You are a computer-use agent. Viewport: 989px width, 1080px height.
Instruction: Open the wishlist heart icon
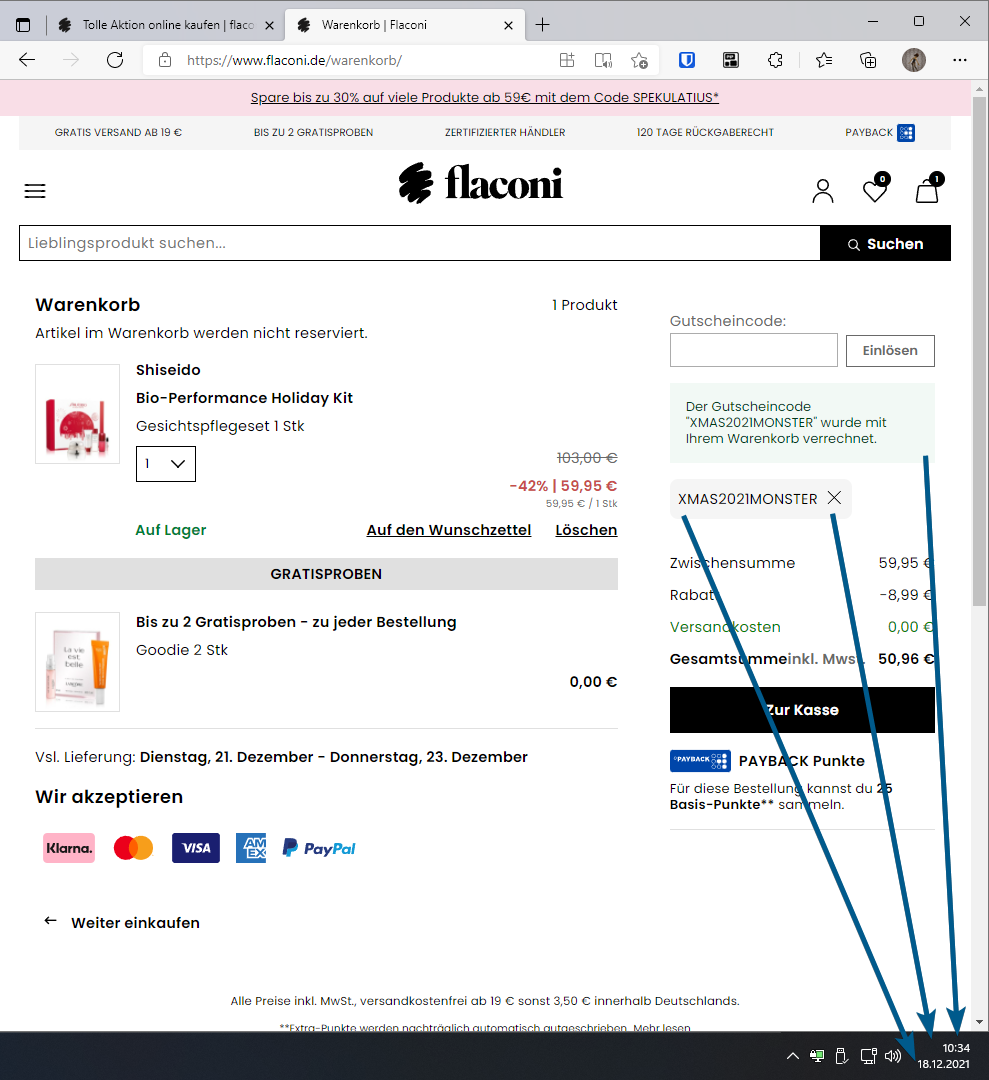tap(875, 191)
